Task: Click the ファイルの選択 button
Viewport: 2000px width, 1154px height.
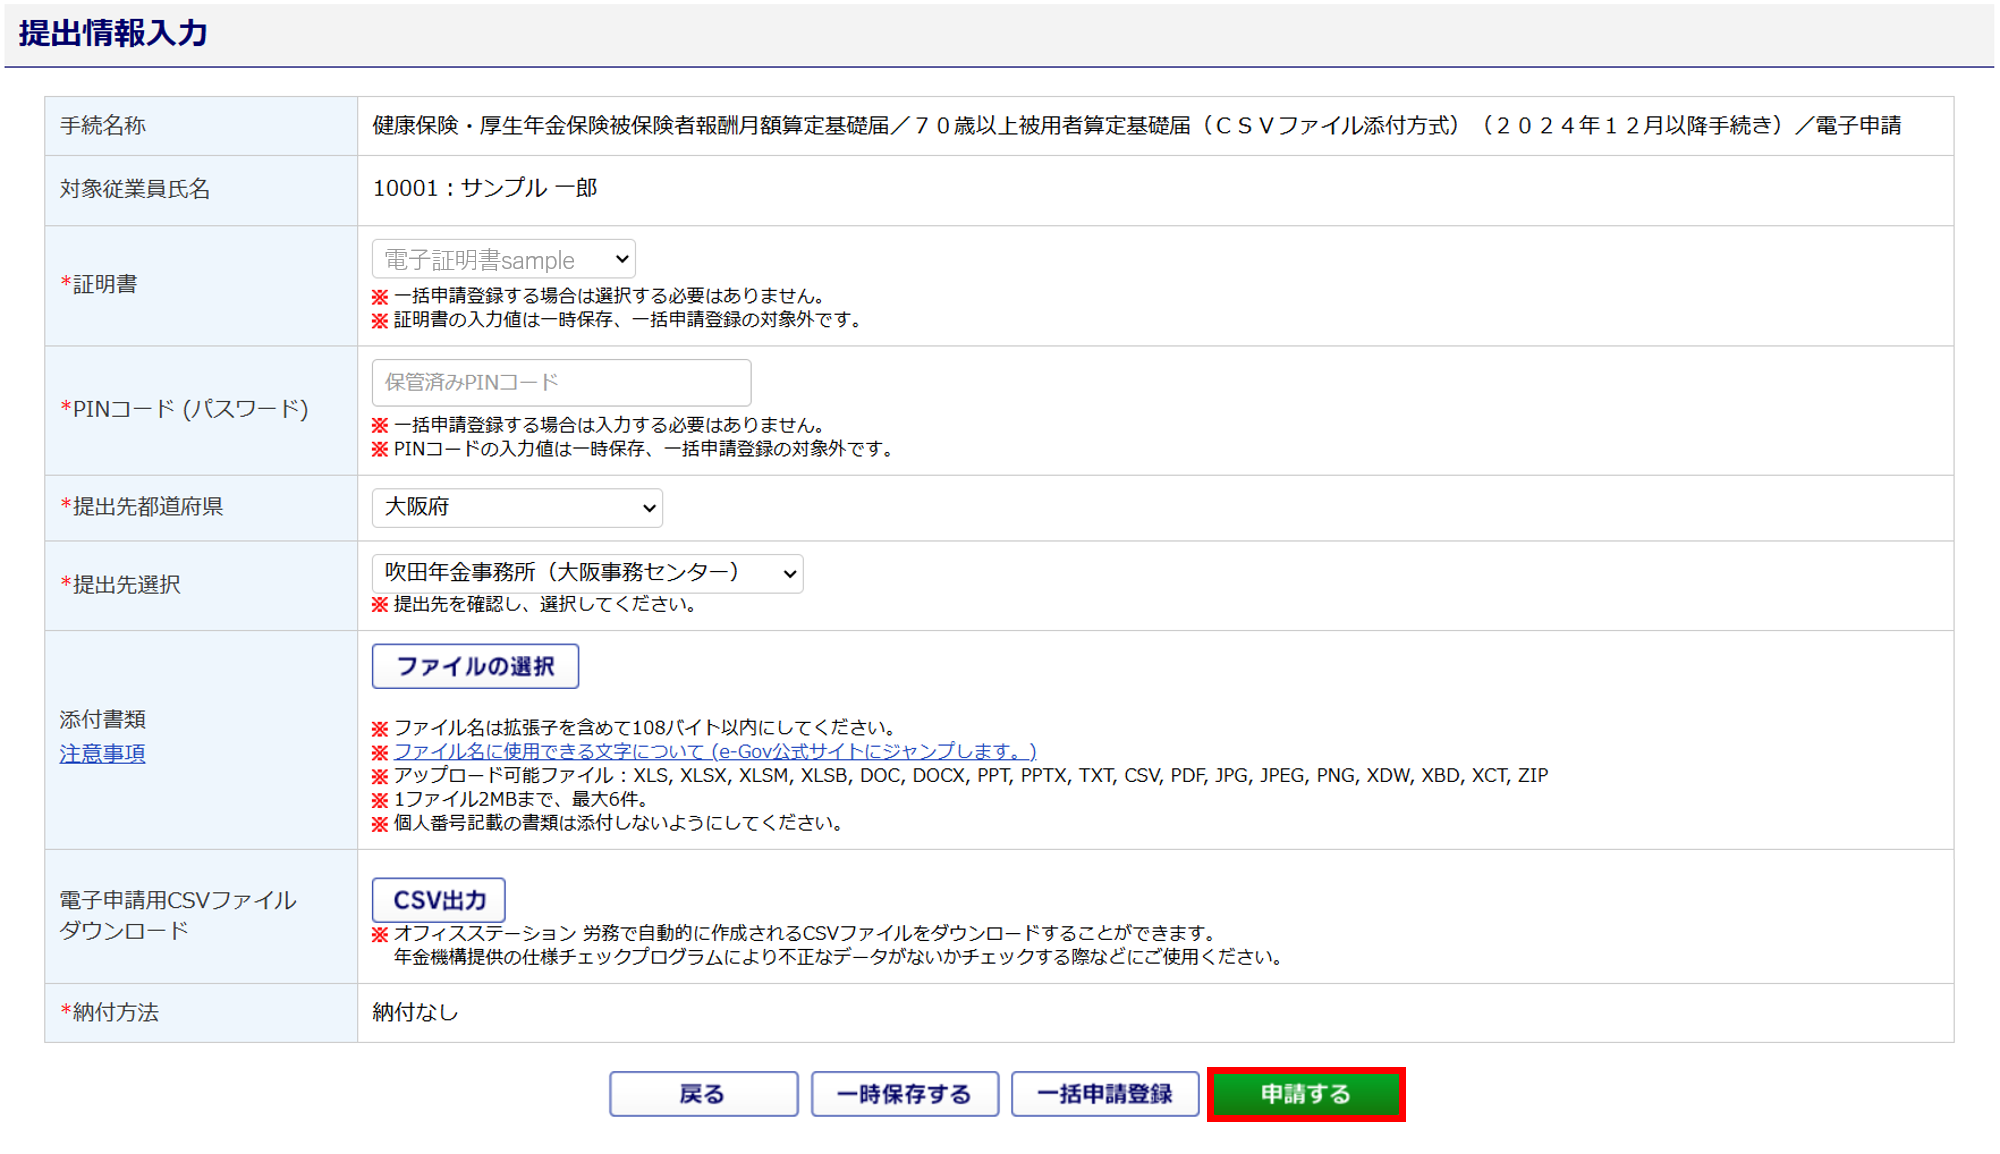Action: pyautogui.click(x=475, y=666)
